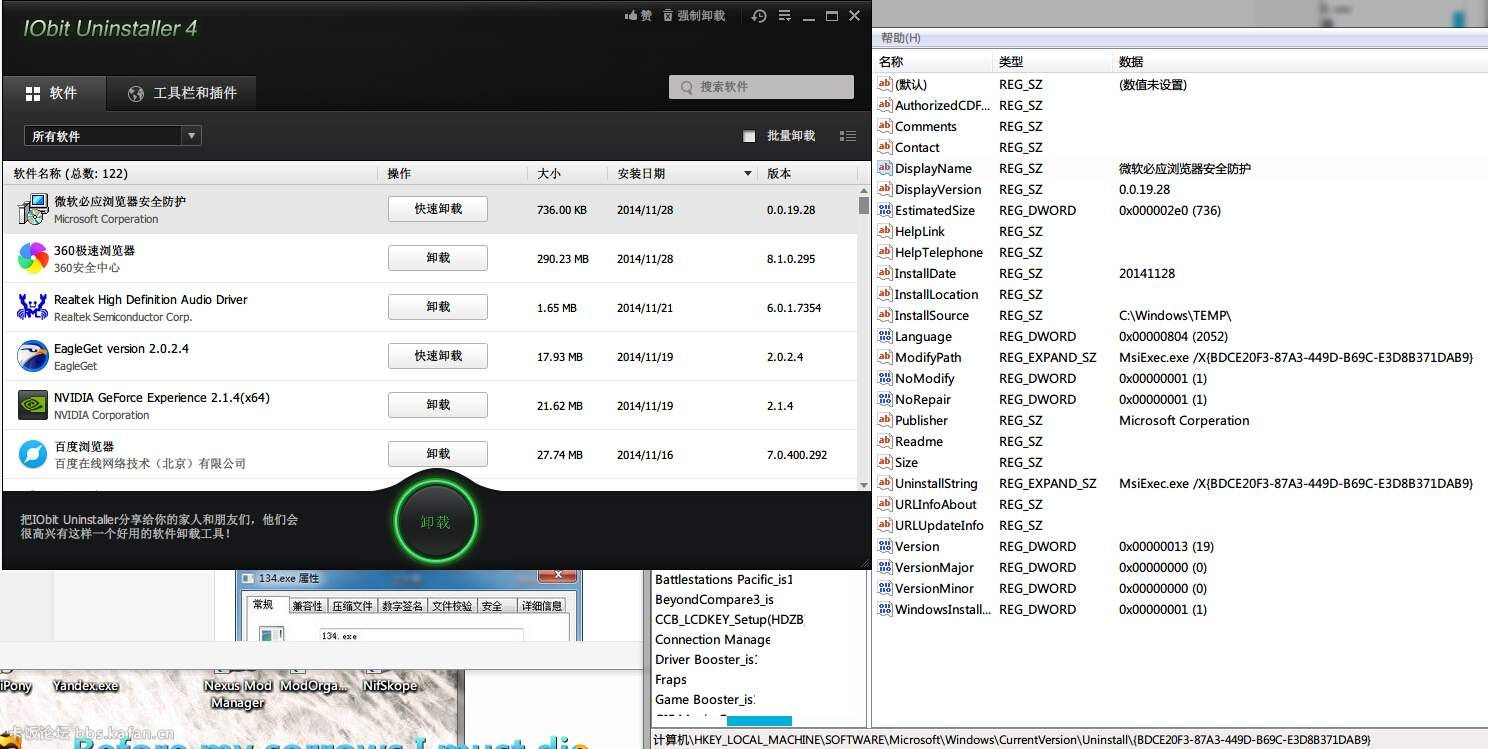Select the EagleGet program icon

[33, 356]
